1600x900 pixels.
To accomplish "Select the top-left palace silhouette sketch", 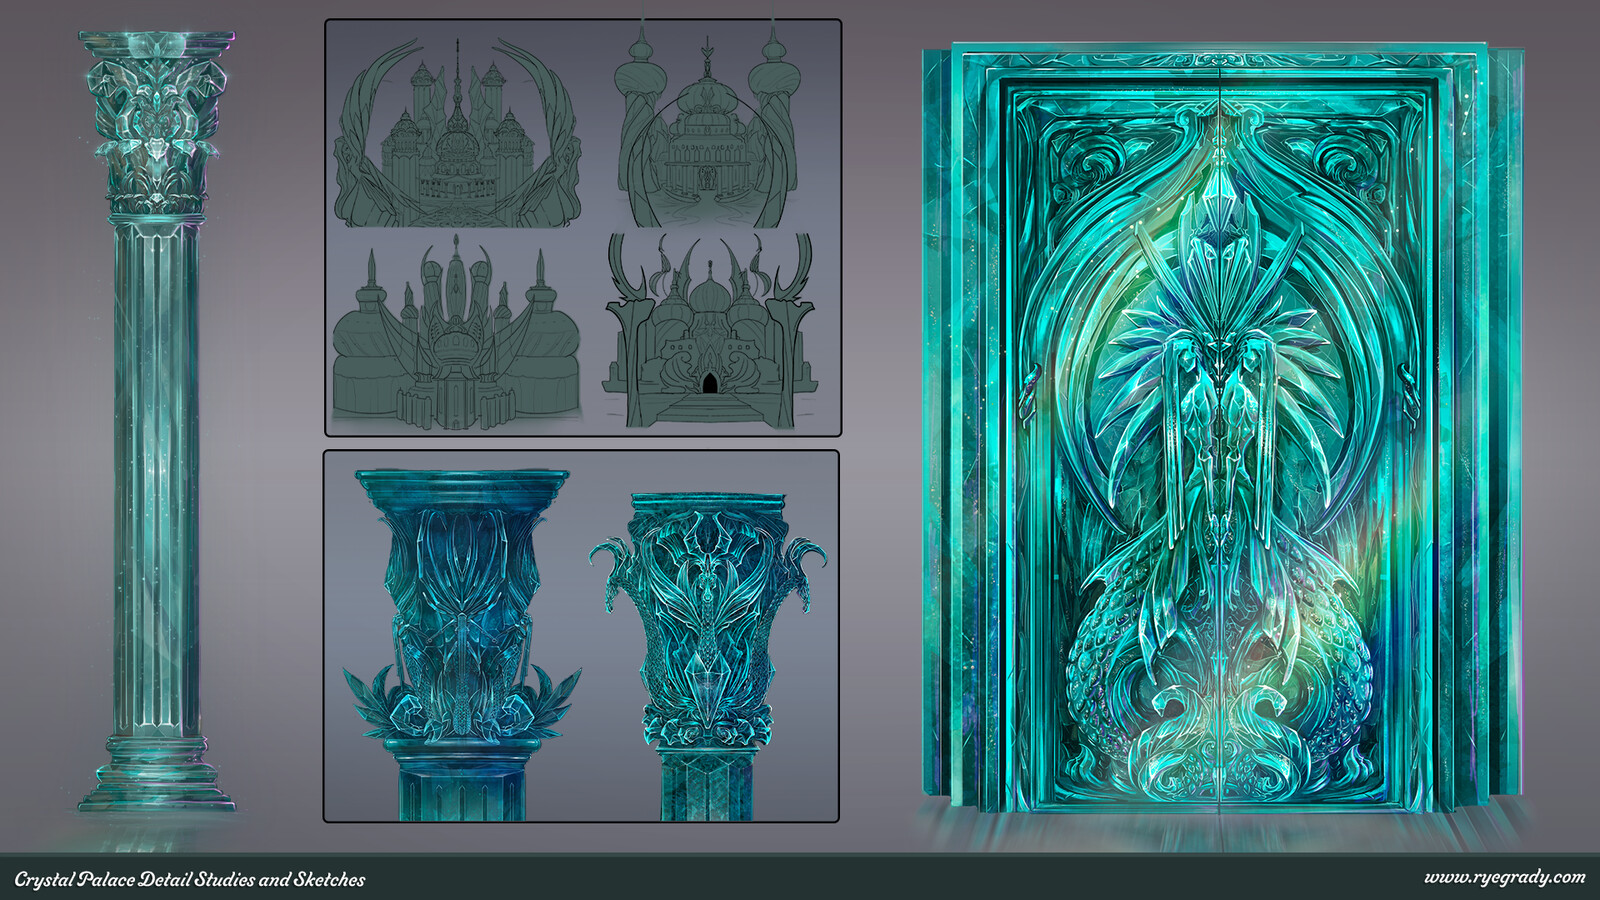I will (x=457, y=130).
